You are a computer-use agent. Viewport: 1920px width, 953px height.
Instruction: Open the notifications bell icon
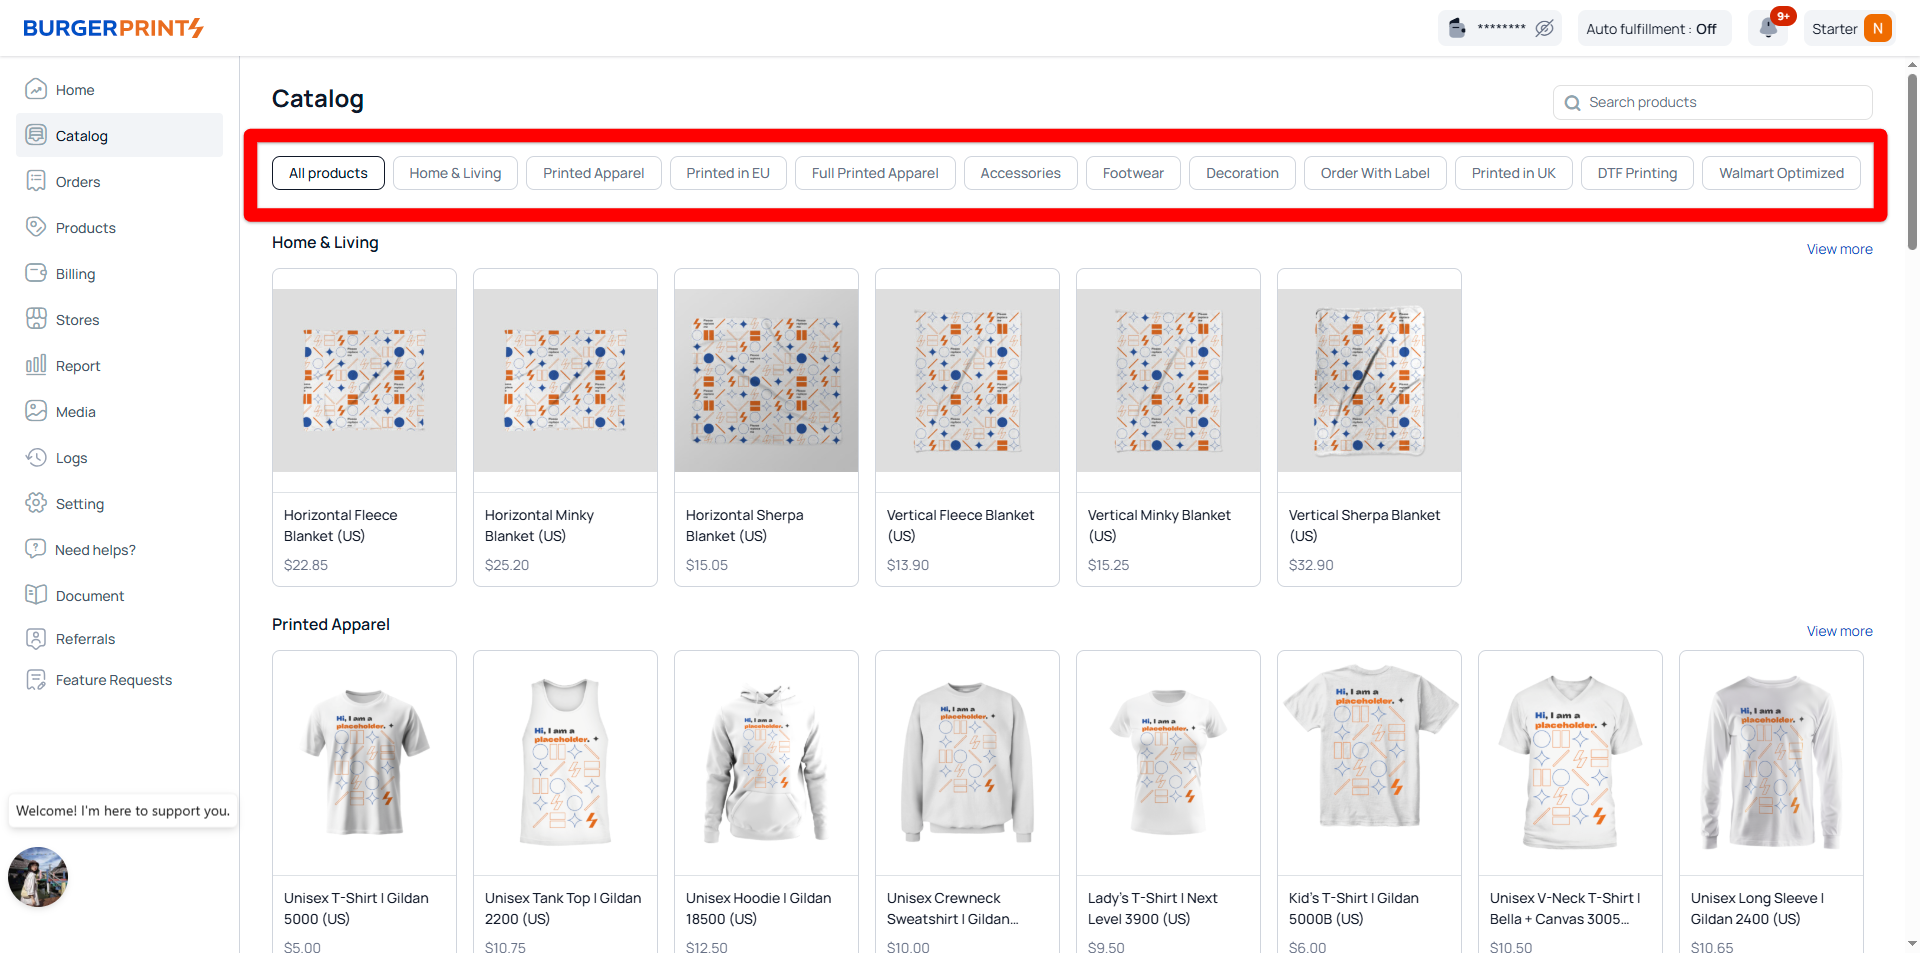tap(1768, 28)
